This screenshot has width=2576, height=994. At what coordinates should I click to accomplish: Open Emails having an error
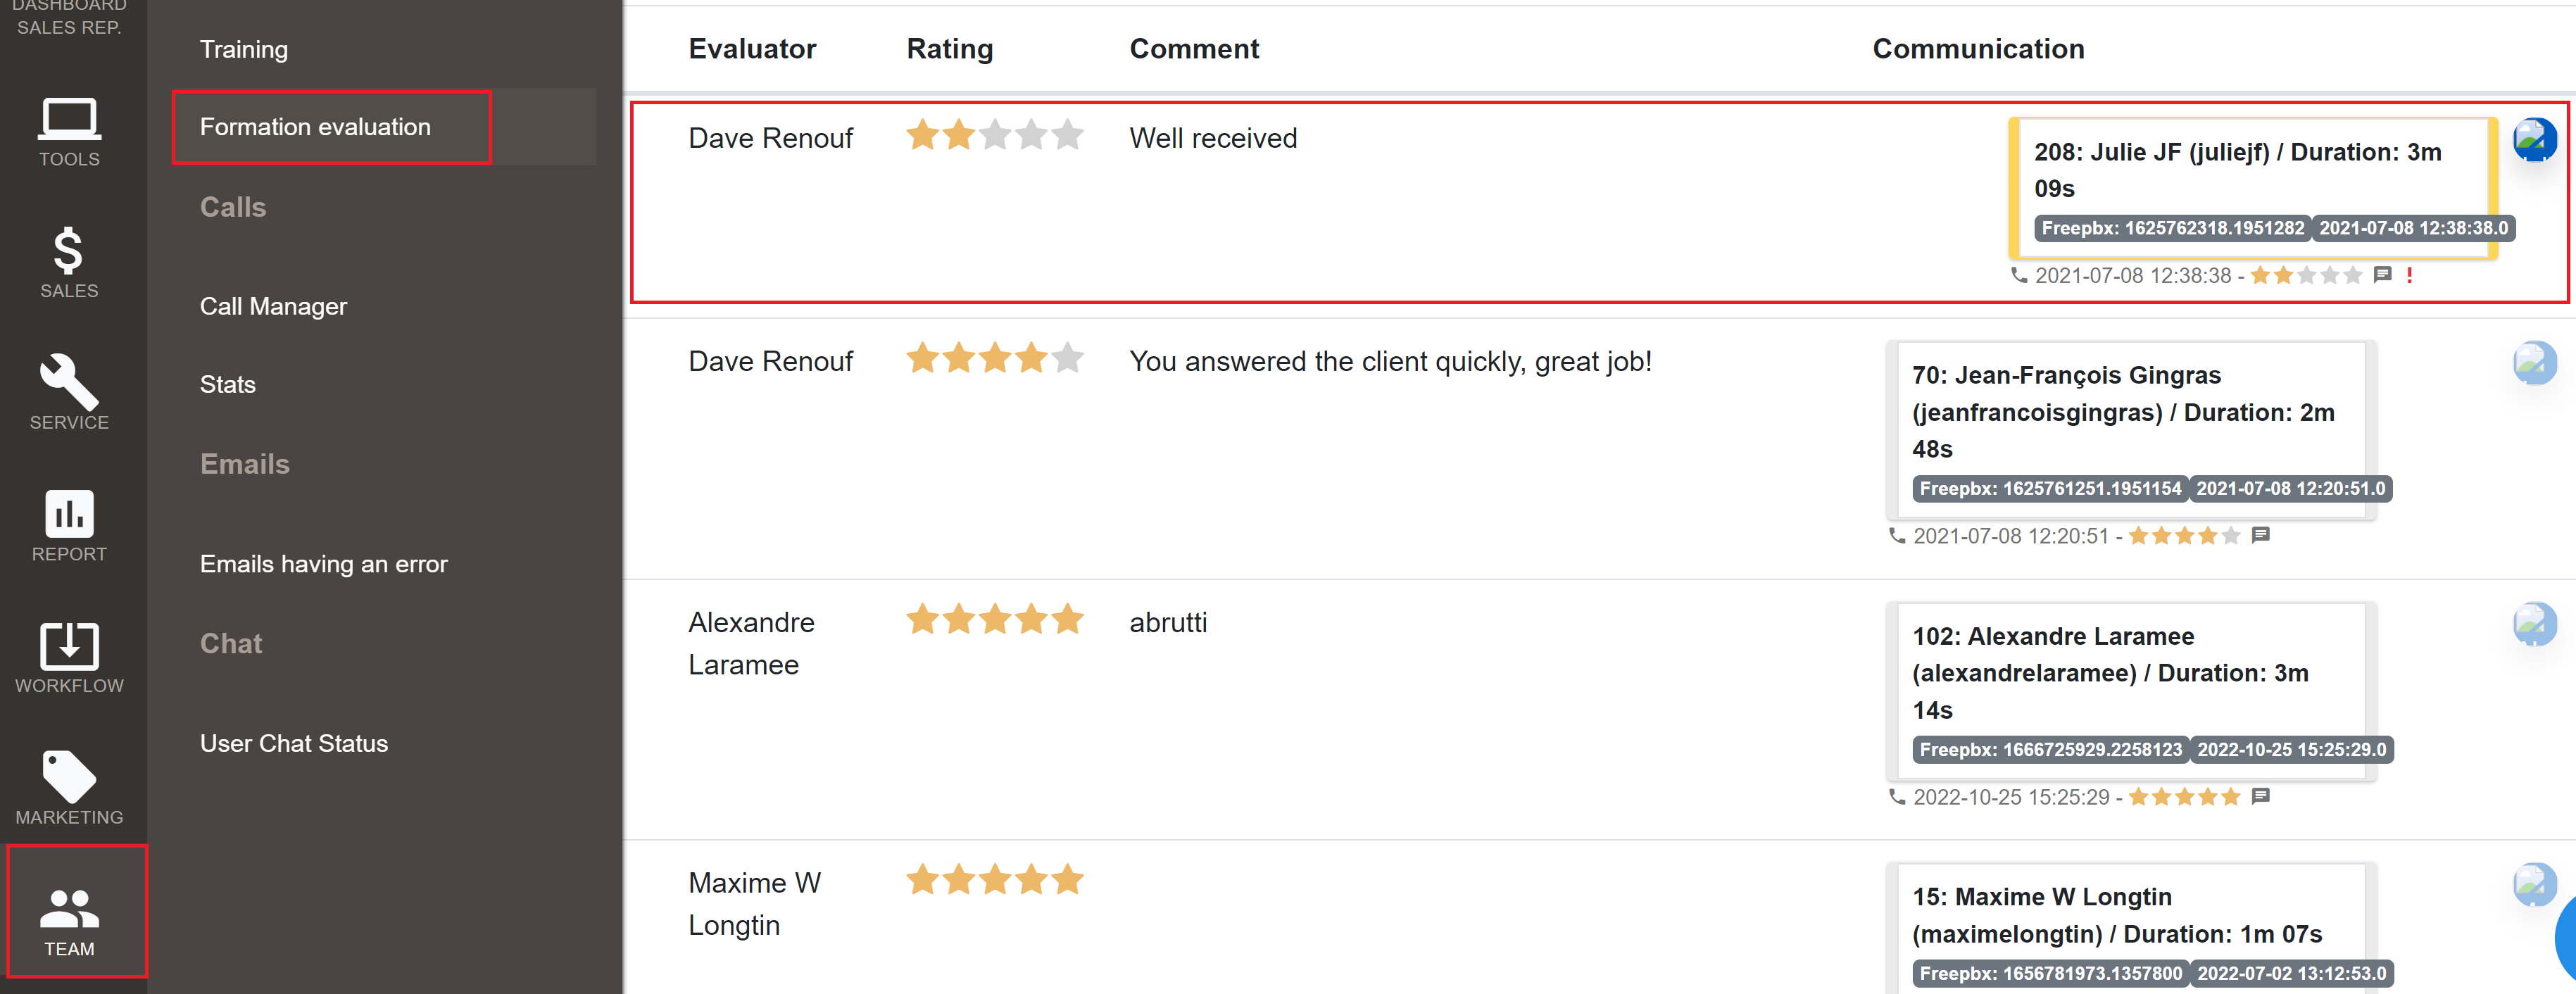(323, 564)
